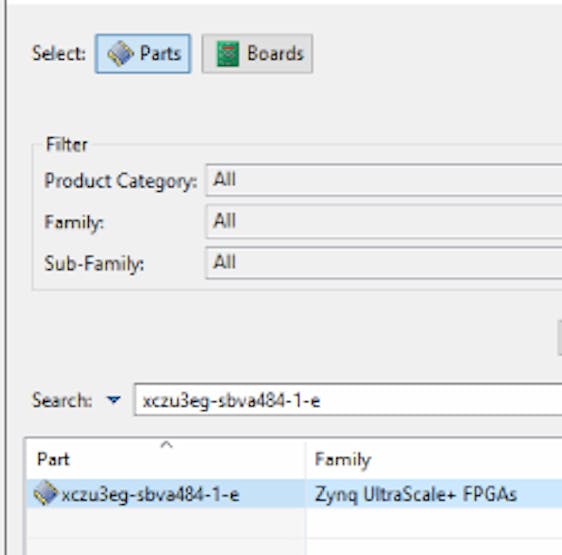Image resolution: width=562 pixels, height=555 pixels.
Task: Open the Product Category dropdown
Action: point(384,180)
